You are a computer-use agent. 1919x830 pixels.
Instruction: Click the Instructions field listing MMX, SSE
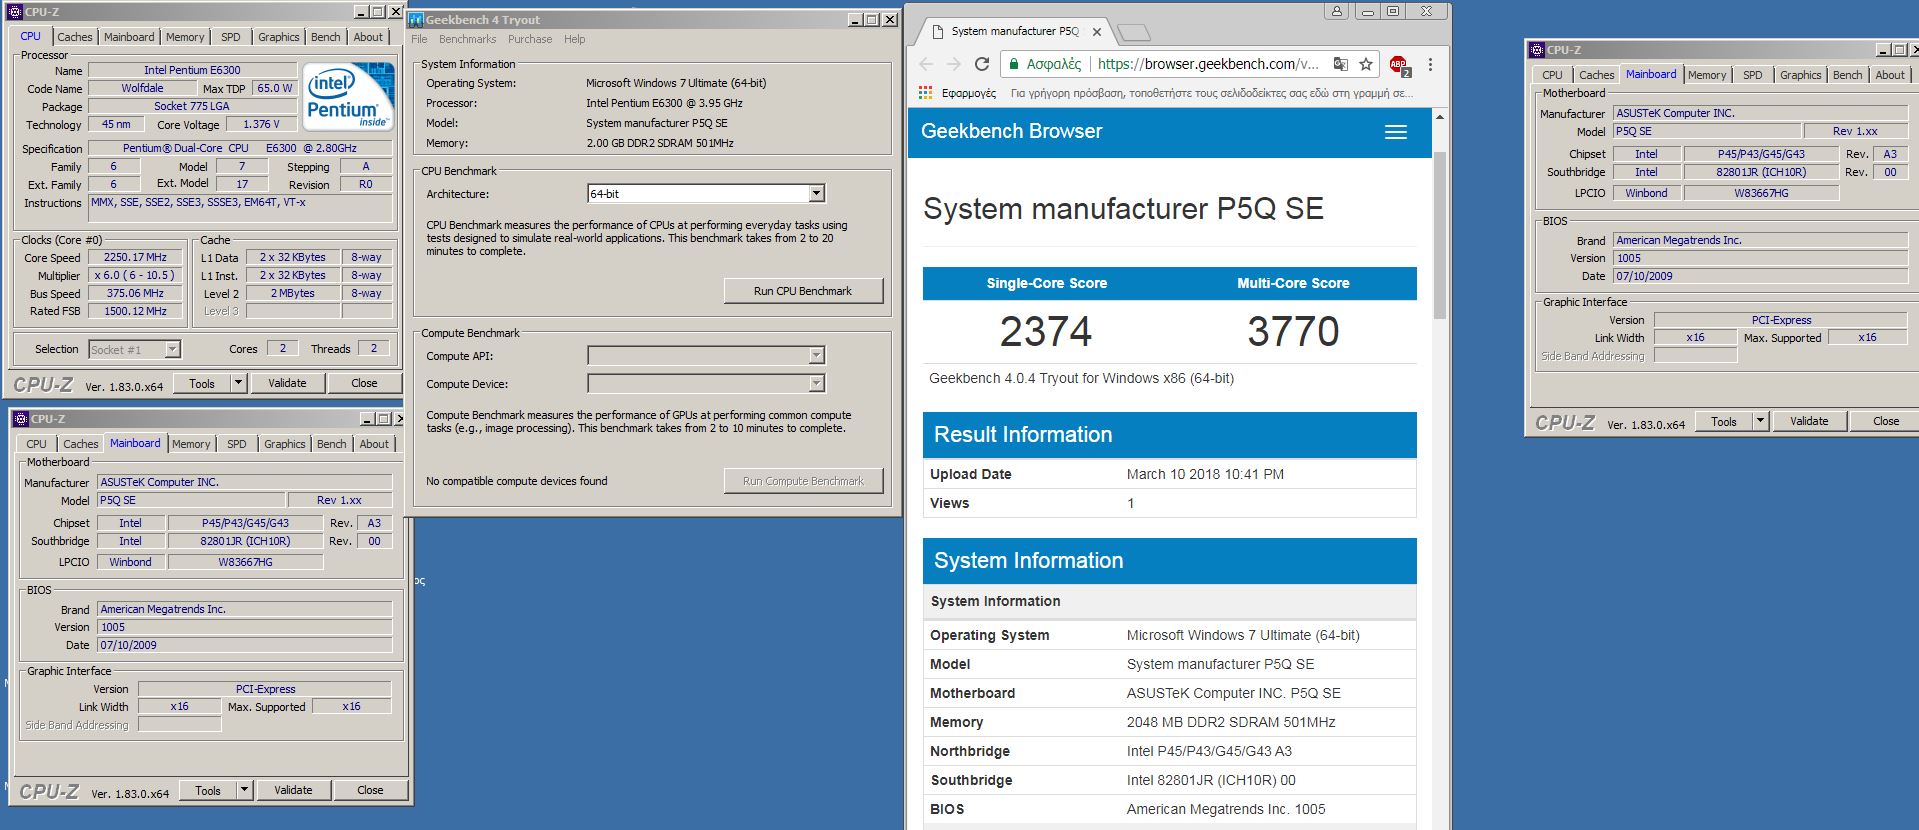click(241, 208)
